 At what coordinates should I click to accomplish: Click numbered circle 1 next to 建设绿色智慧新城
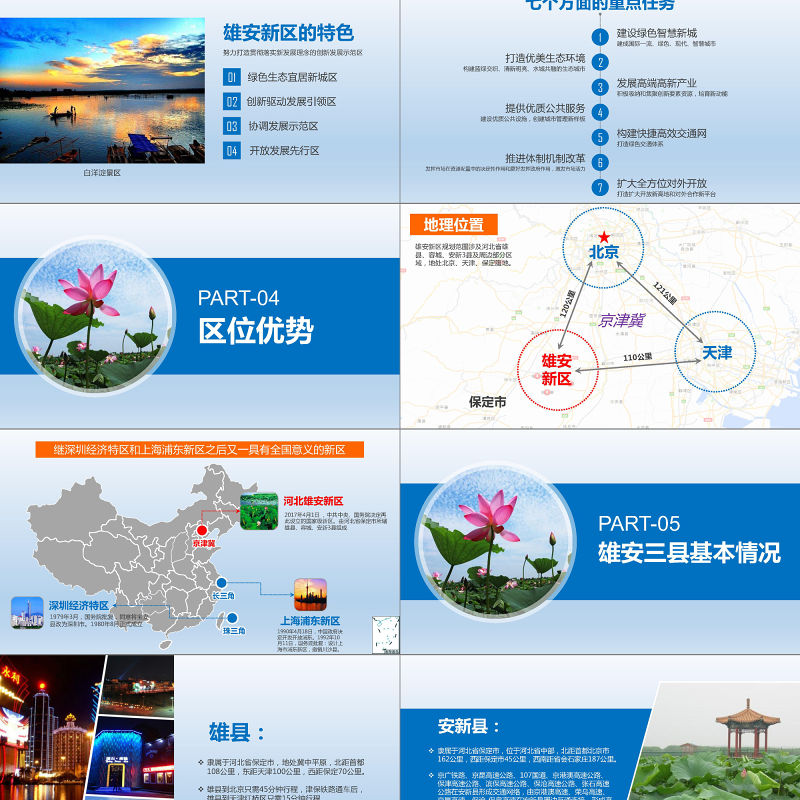tap(600, 38)
